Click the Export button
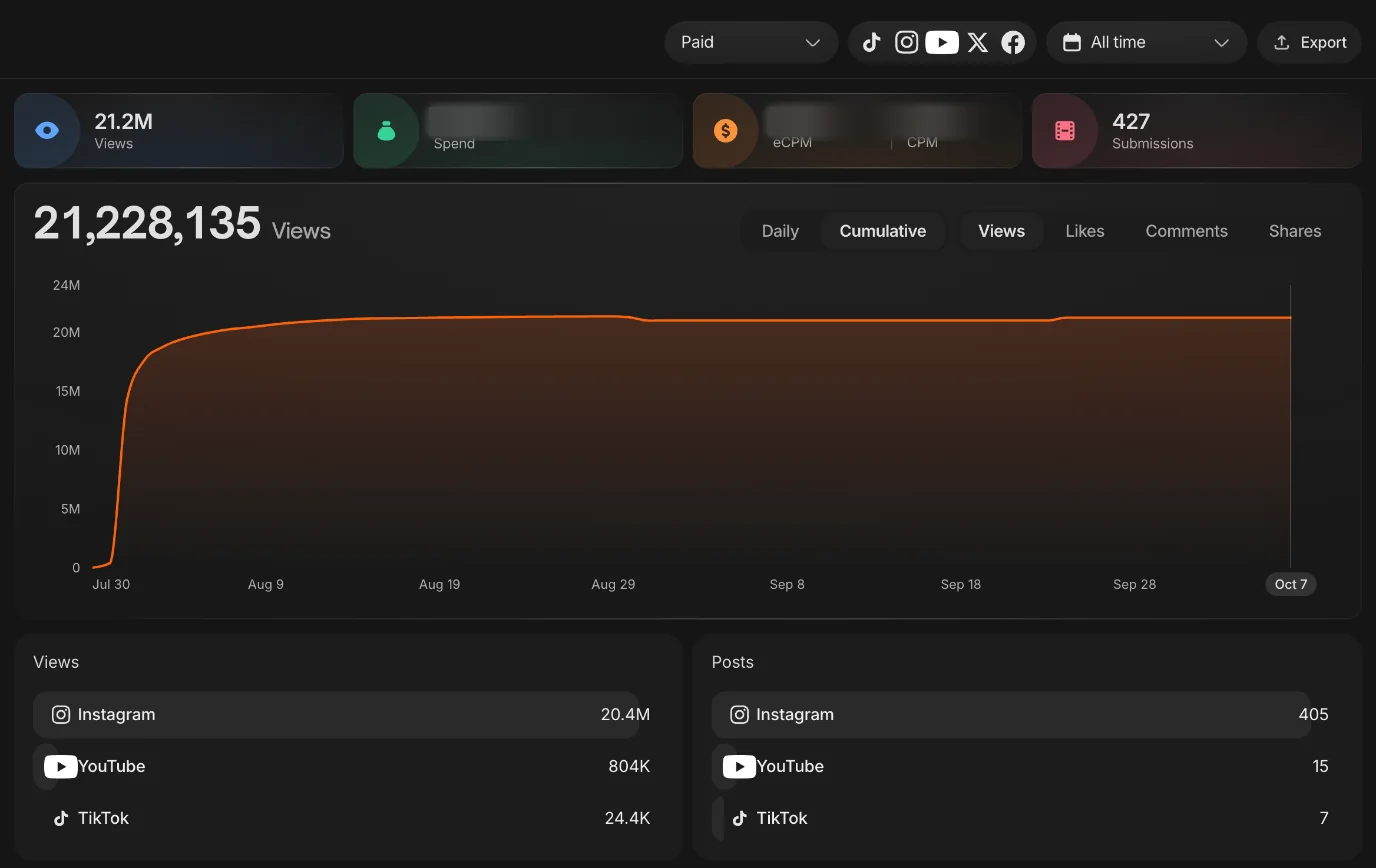The height and width of the screenshot is (868, 1376). pyautogui.click(x=1310, y=42)
